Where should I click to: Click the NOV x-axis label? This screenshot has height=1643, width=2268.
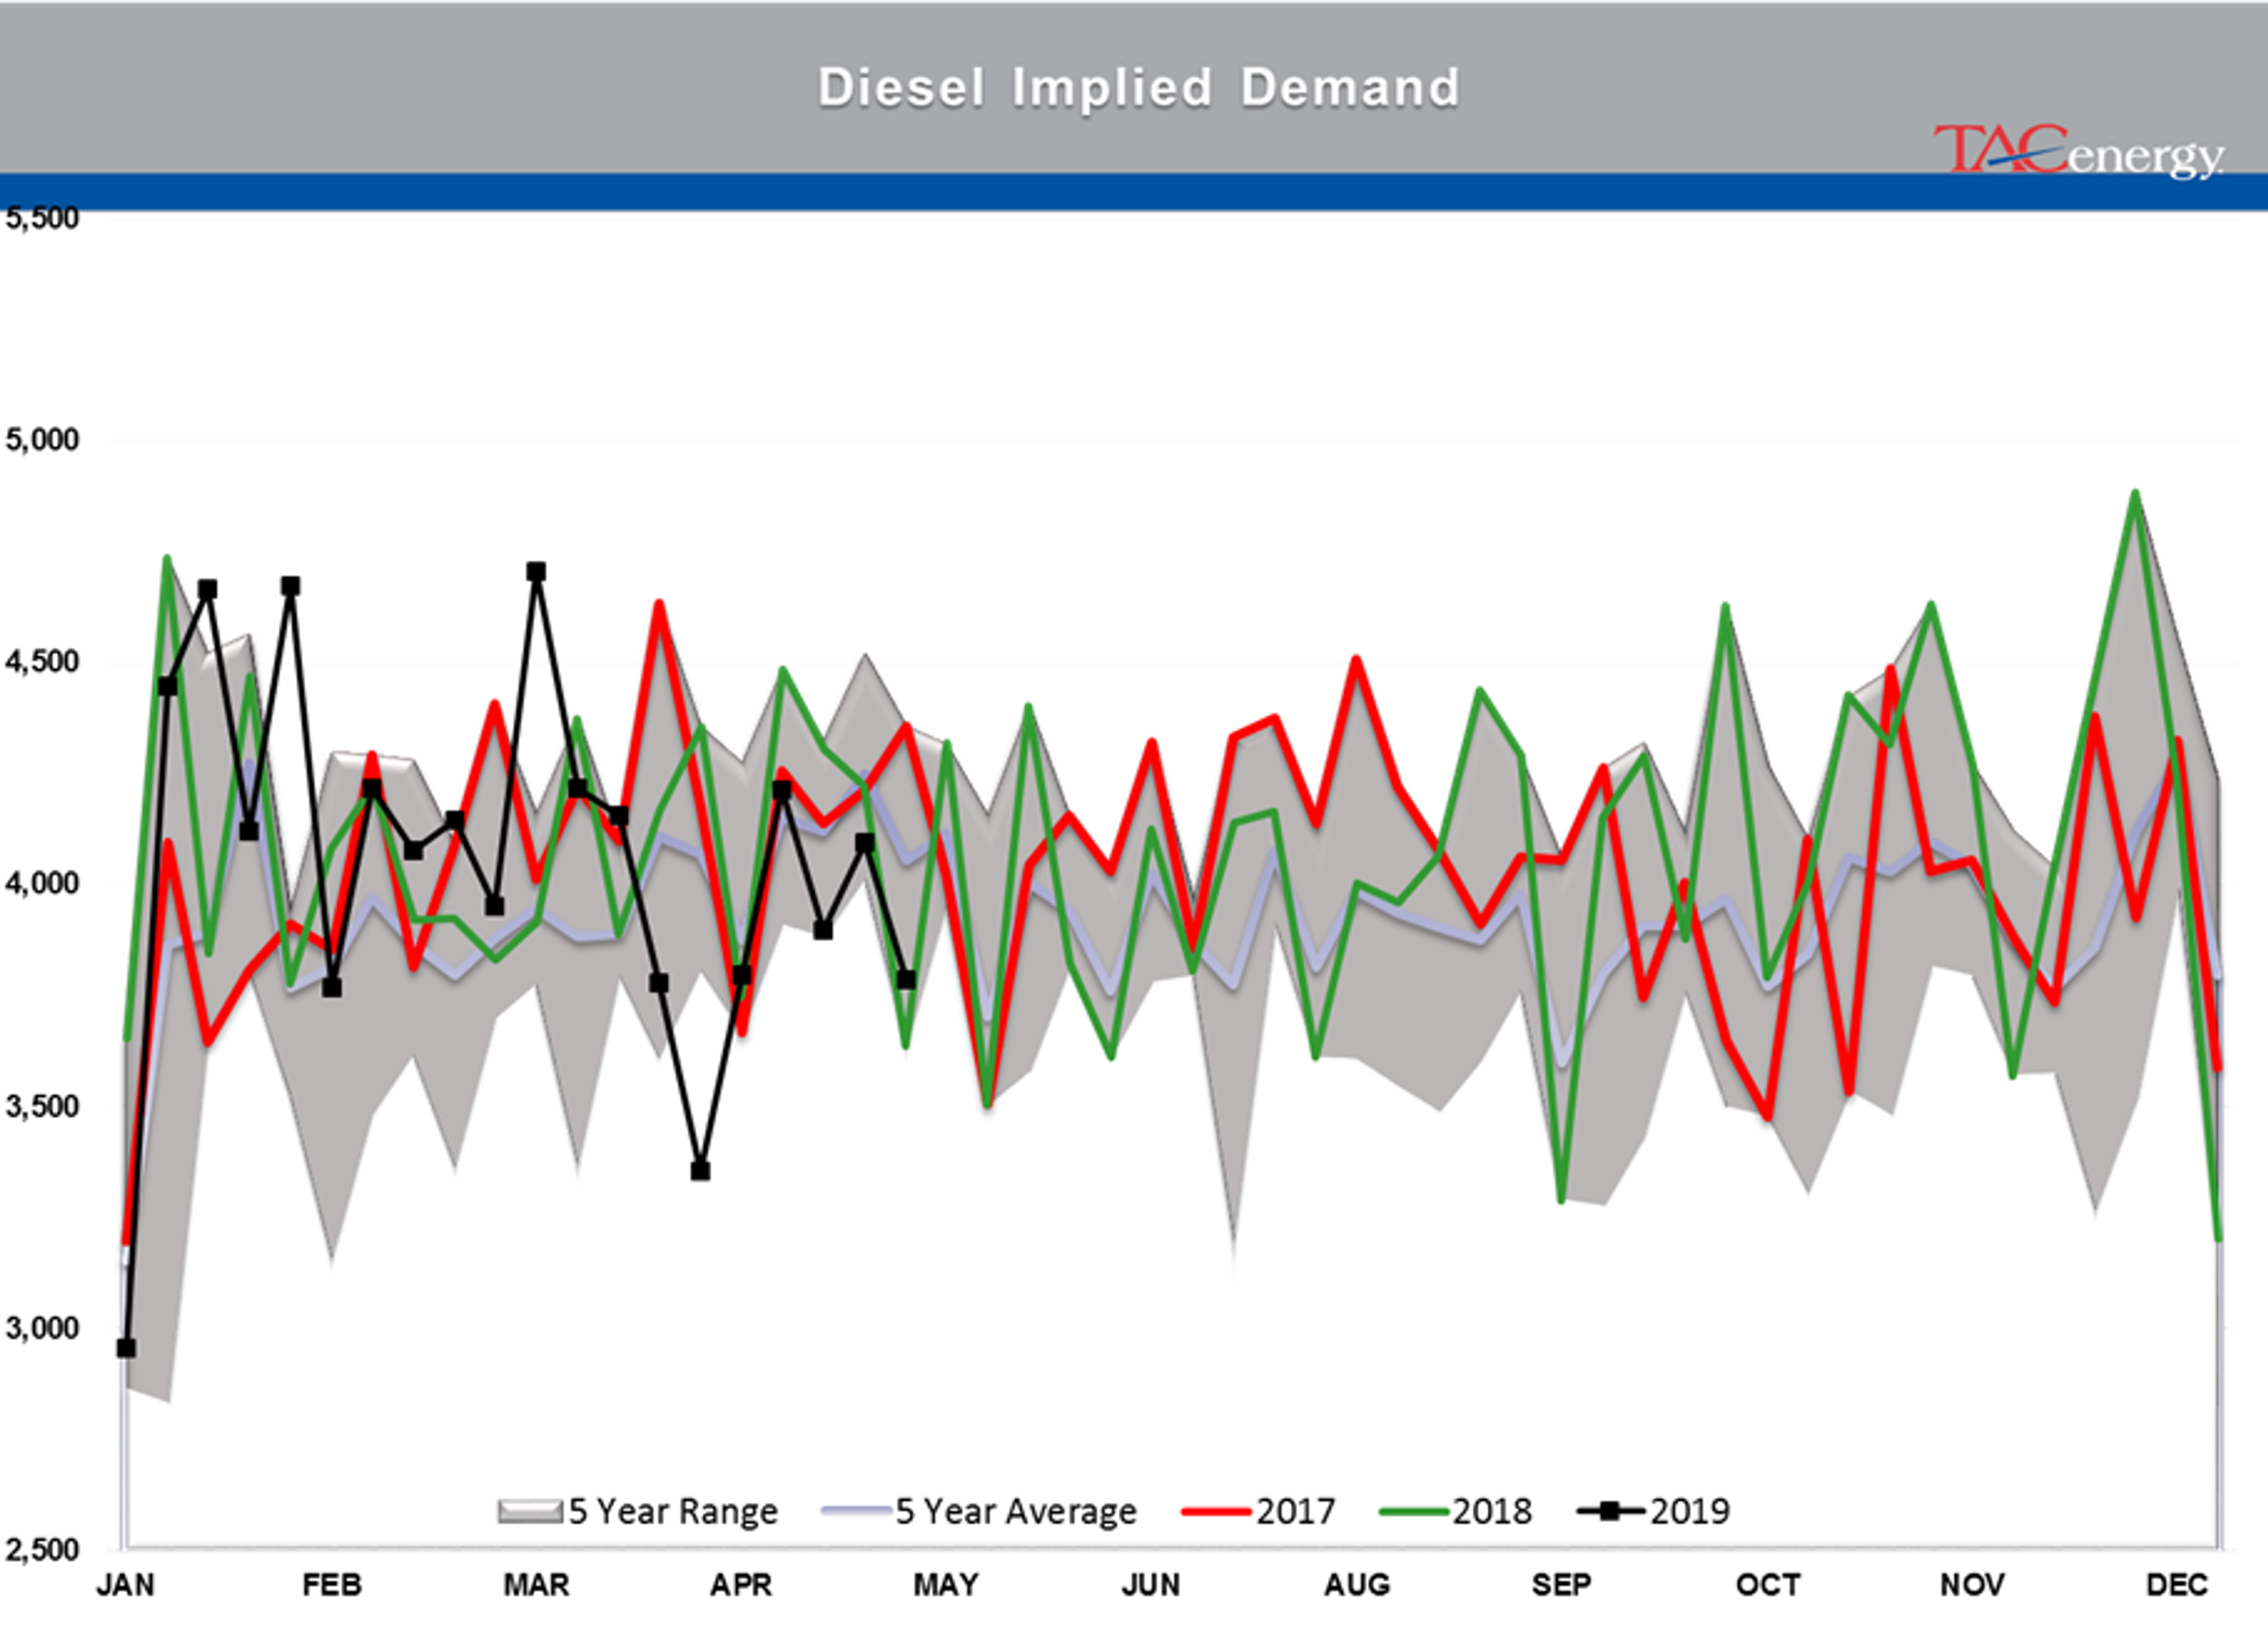(1972, 1585)
